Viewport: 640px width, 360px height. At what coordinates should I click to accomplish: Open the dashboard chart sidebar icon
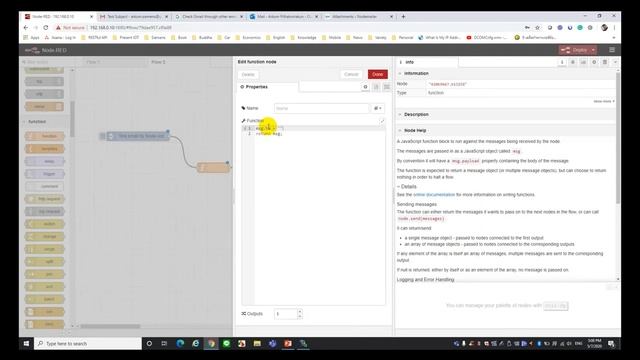583,62
